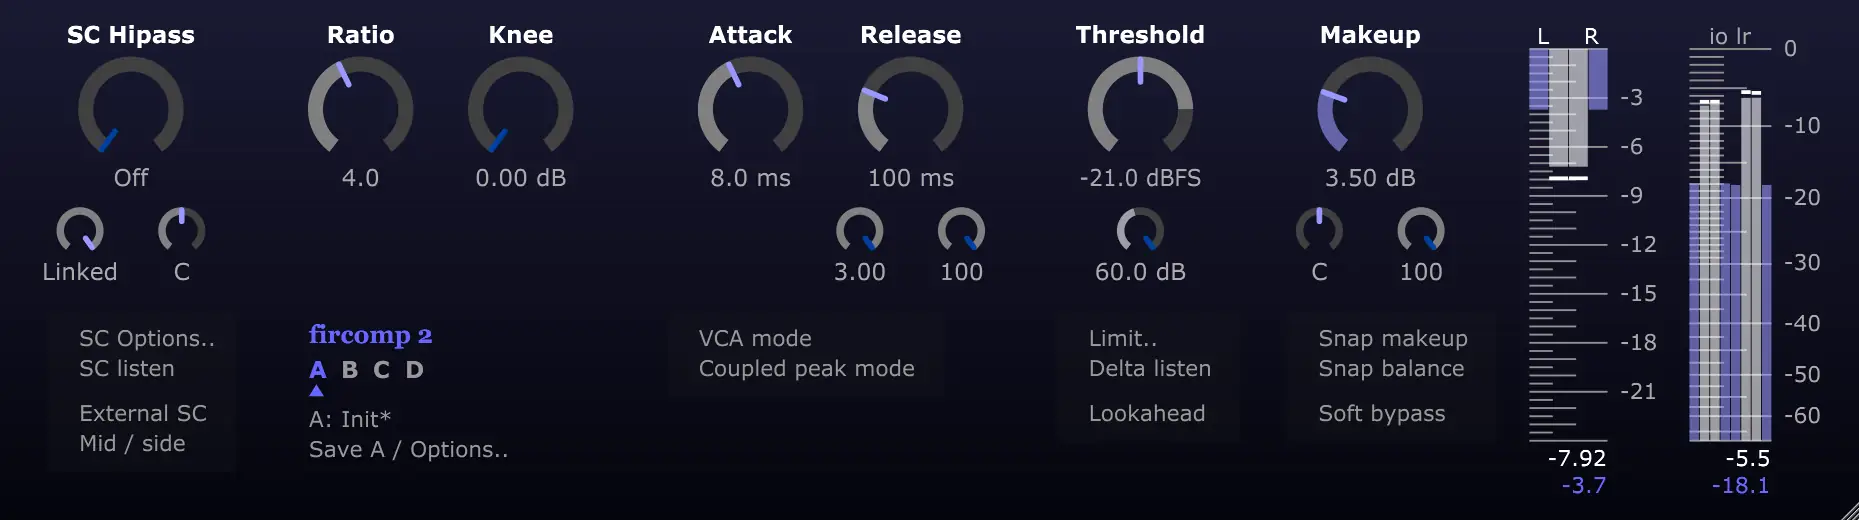1859x520 pixels.
Task: Click the Threshold knob
Action: point(1140,108)
